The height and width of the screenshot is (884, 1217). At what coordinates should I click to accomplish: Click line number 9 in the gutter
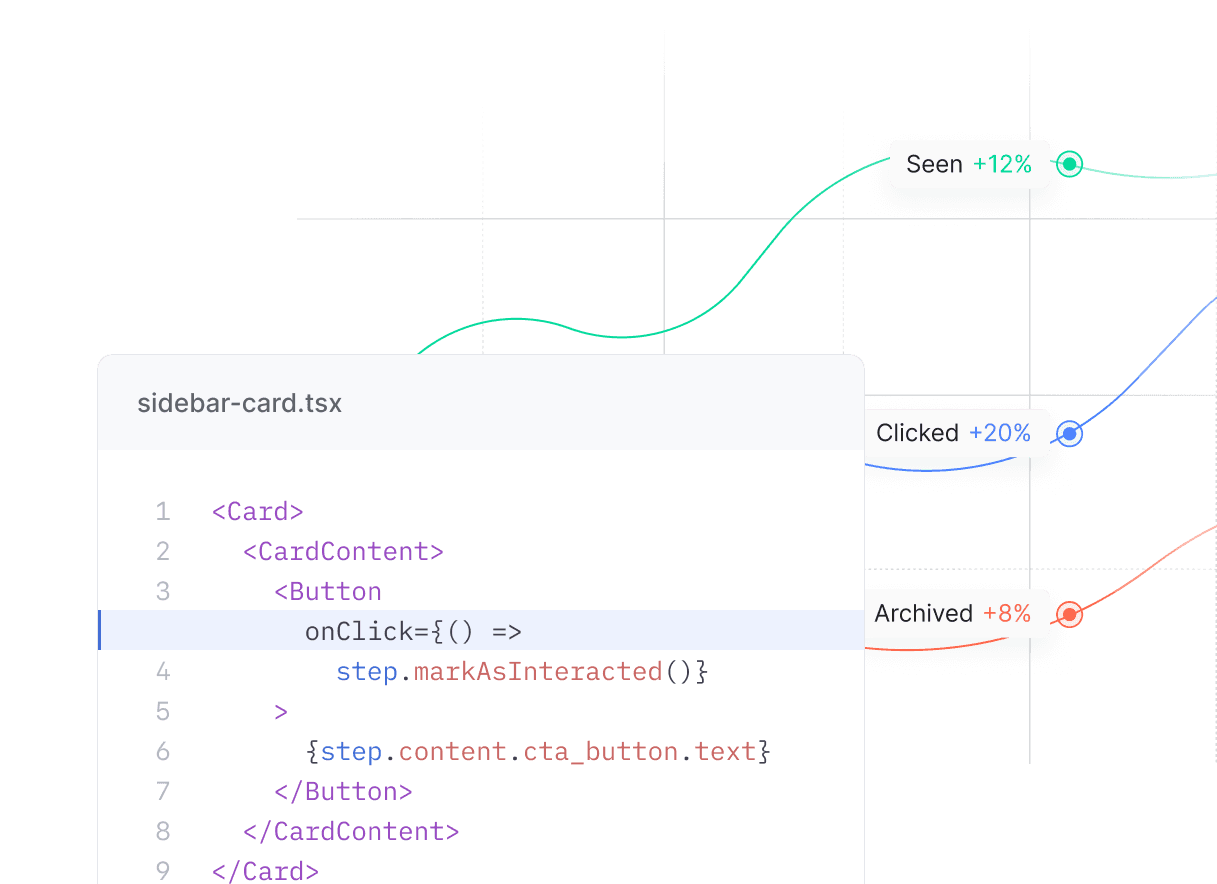click(162, 871)
